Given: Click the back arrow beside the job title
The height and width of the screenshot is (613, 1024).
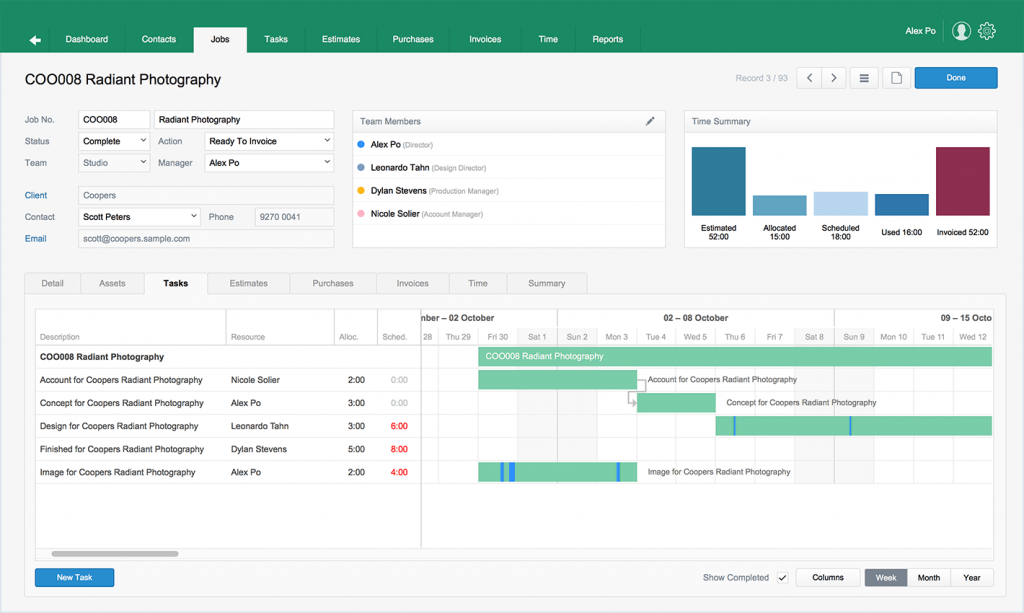Looking at the screenshot, I should click(33, 39).
